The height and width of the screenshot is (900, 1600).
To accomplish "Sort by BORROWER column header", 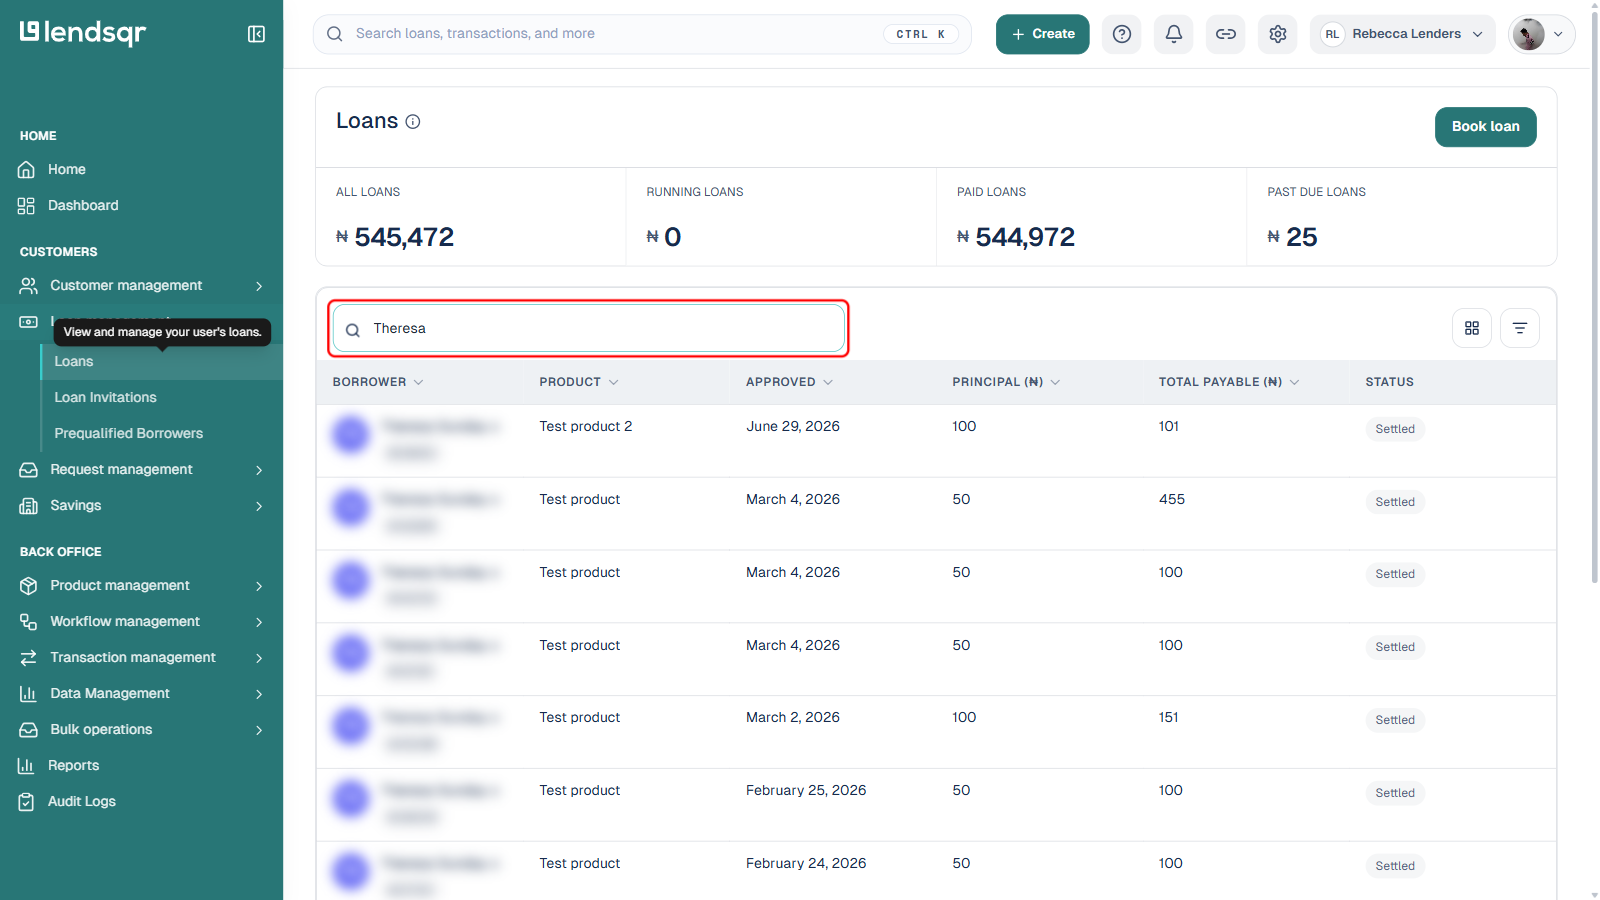I will 378,382.
